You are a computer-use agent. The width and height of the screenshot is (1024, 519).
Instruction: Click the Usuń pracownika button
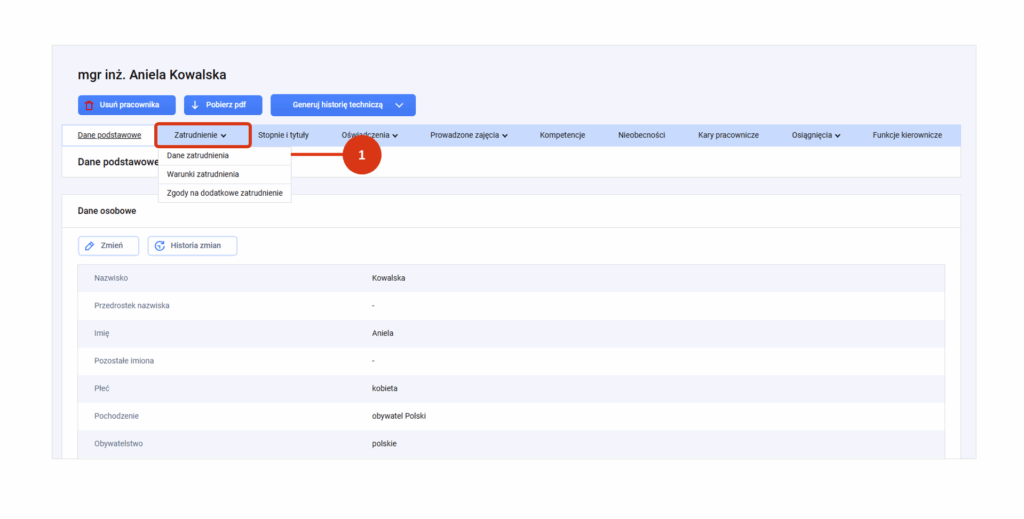point(127,105)
